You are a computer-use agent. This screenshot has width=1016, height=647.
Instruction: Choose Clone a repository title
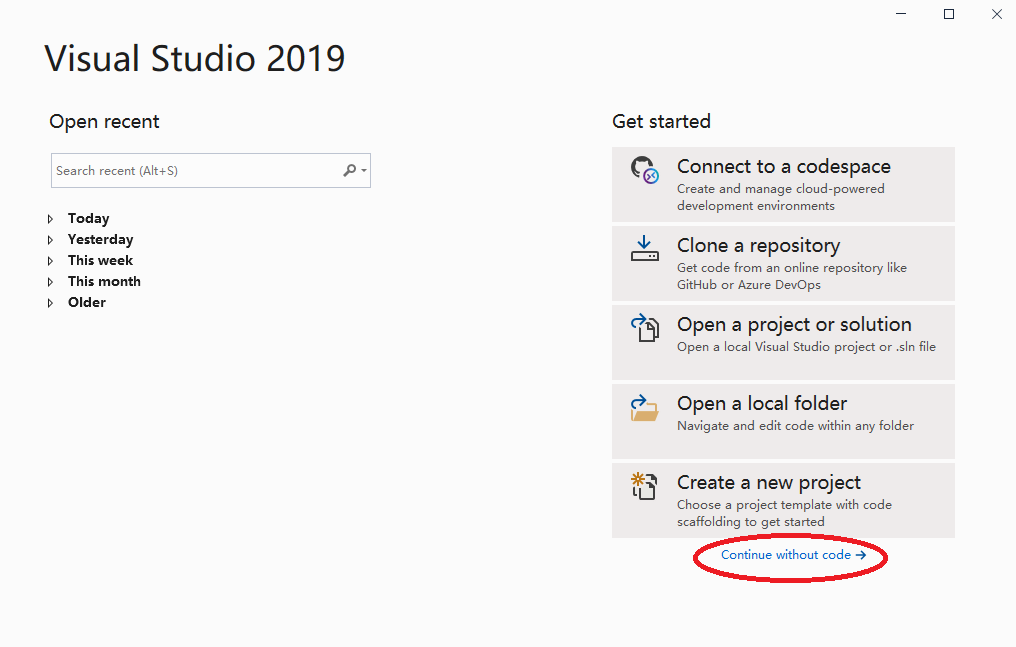pos(759,245)
